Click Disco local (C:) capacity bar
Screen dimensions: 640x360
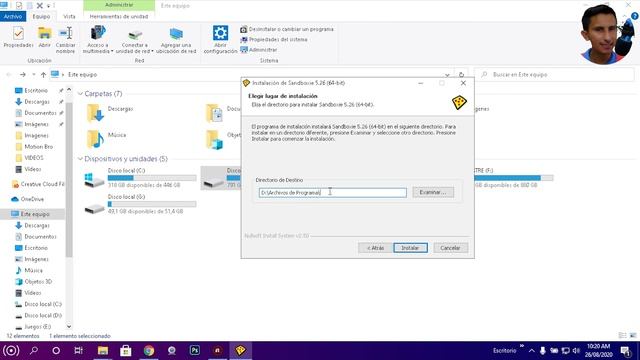click(152, 178)
